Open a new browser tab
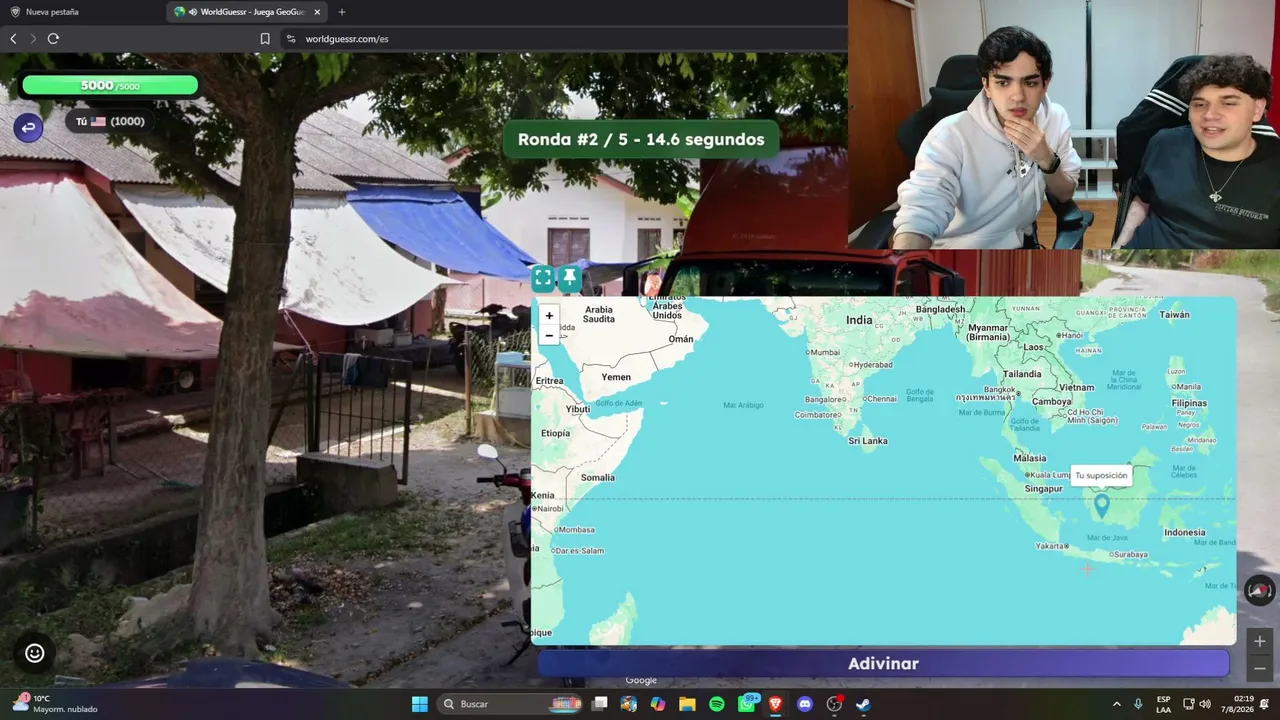 pyautogui.click(x=342, y=12)
